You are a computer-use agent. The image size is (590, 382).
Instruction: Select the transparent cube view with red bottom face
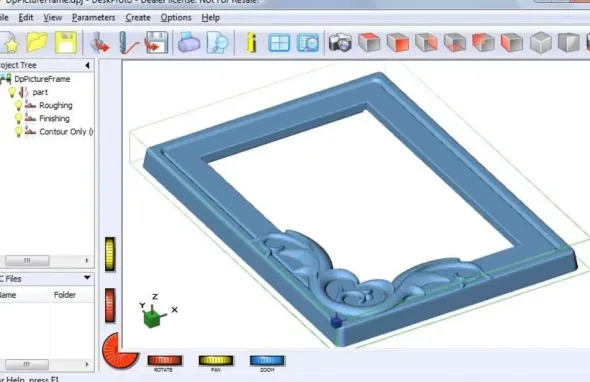pyautogui.click(x=455, y=42)
